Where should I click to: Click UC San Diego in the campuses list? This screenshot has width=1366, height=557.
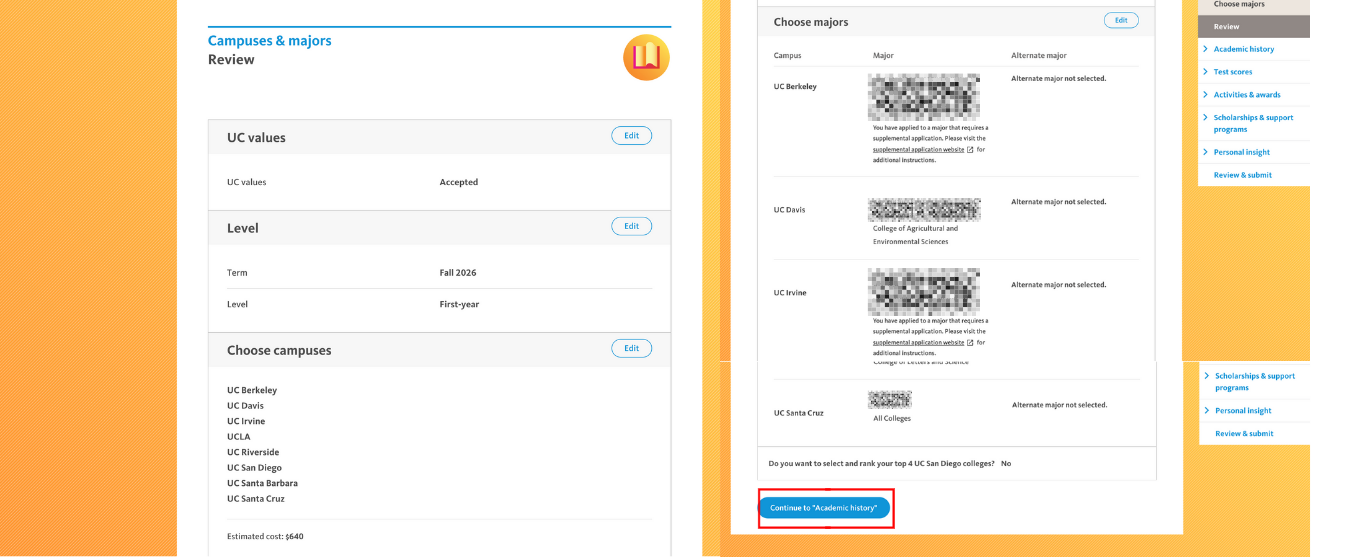[254, 468]
